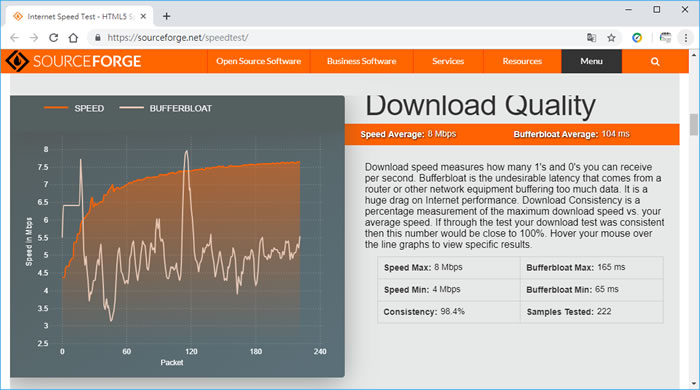
Task: Open site search with magnifier icon
Action: click(655, 62)
